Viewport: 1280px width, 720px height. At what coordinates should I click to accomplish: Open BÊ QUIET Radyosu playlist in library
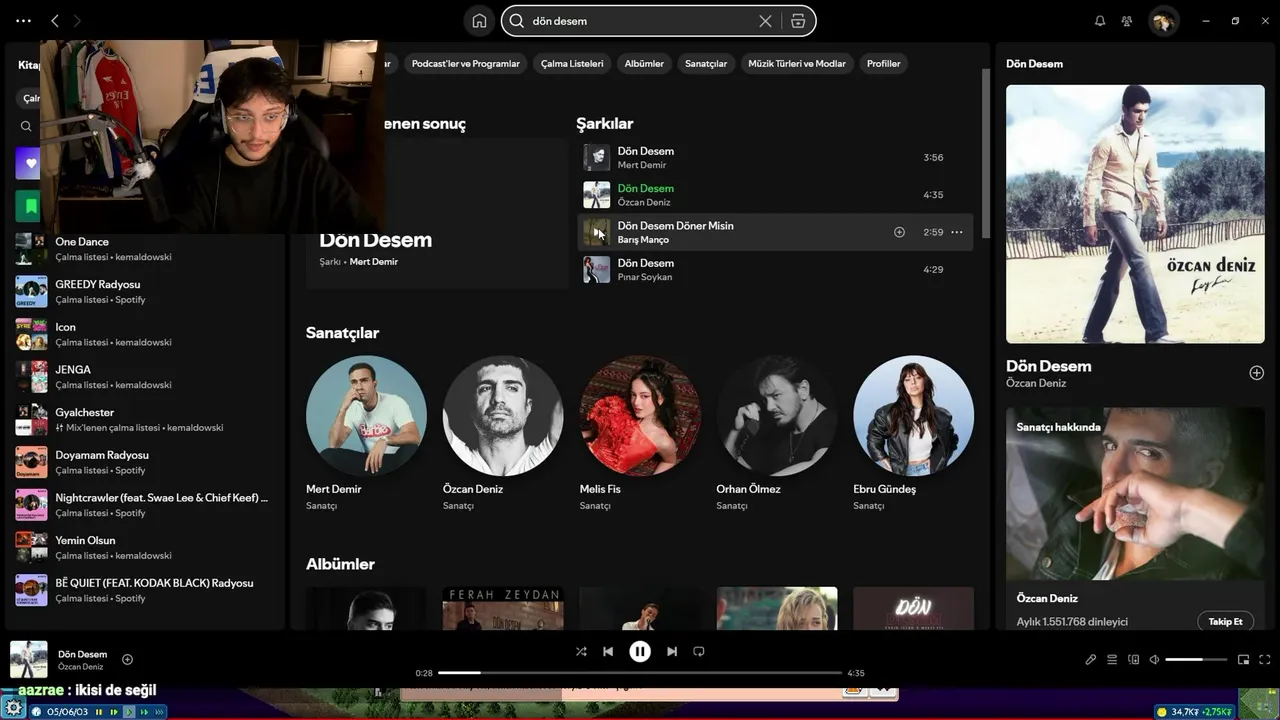145,590
